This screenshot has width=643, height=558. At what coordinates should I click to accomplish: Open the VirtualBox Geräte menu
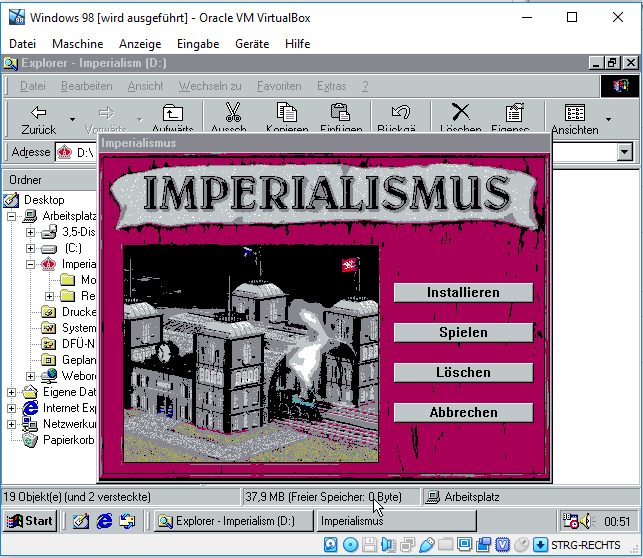[x=252, y=44]
